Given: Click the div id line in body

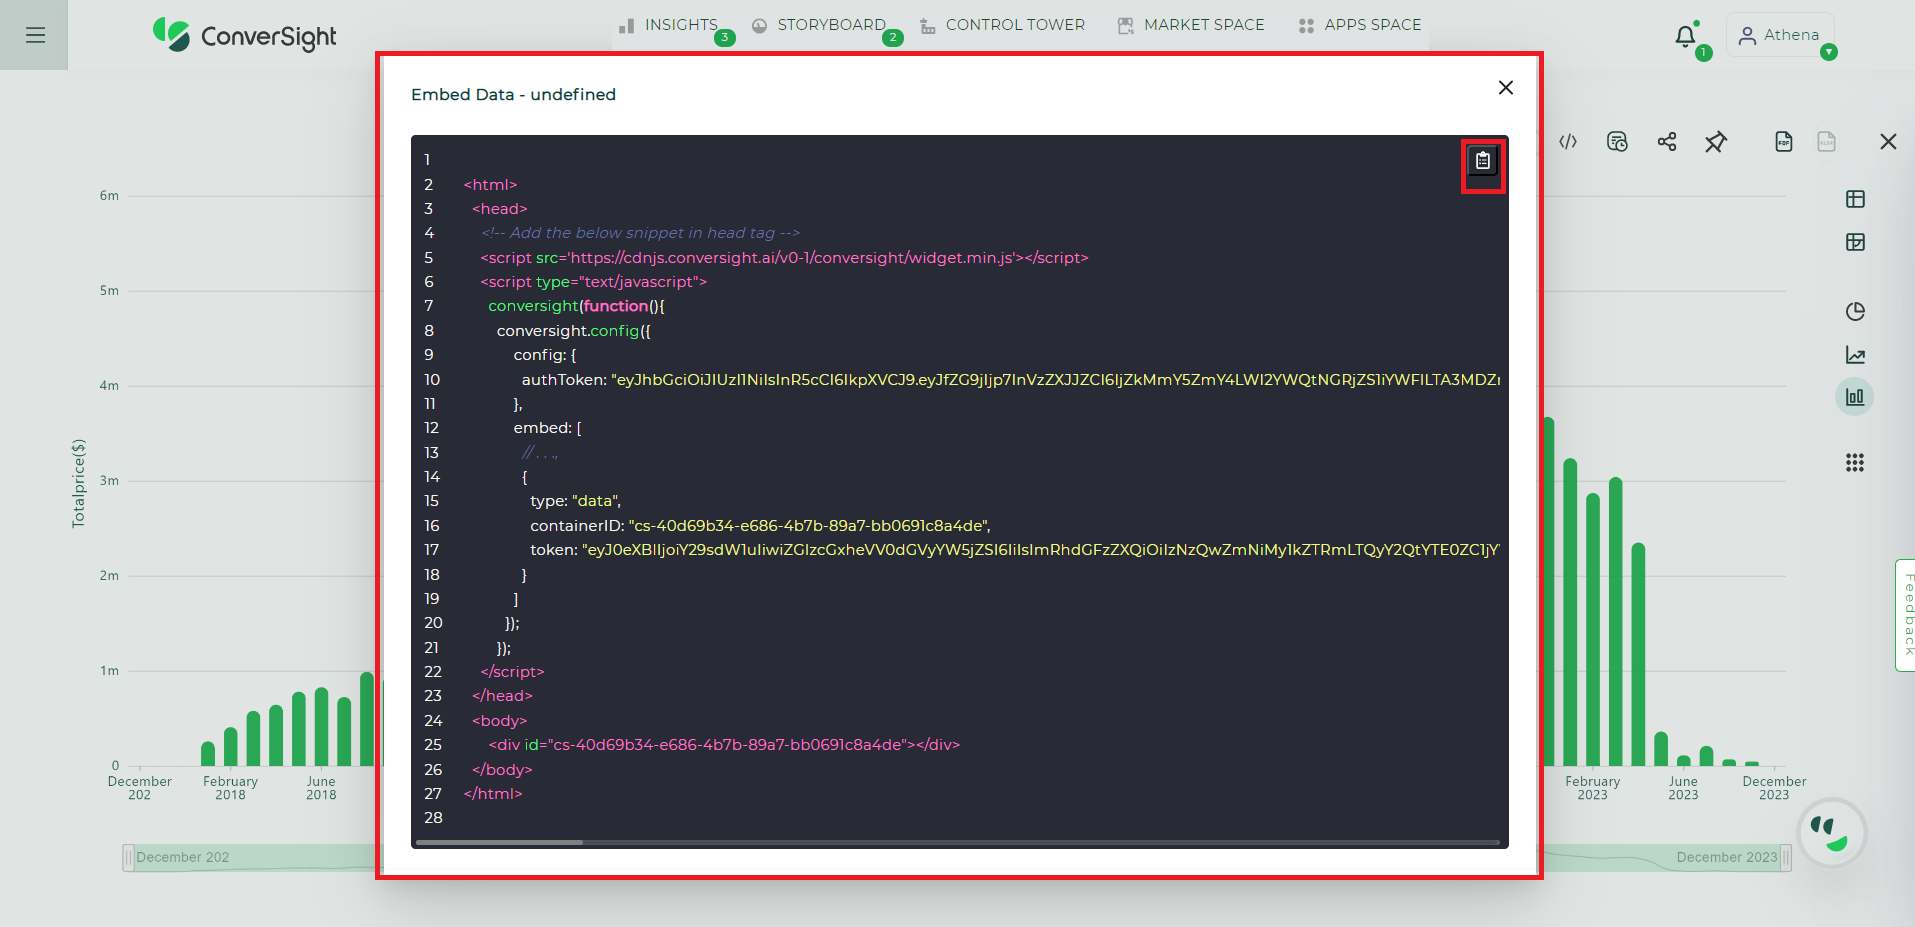Looking at the screenshot, I should point(724,745).
